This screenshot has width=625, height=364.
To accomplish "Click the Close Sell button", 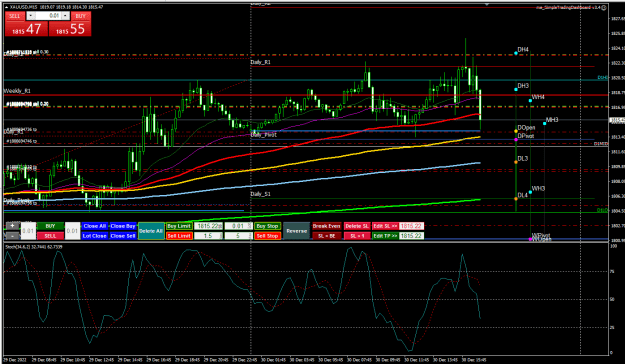I will (123, 236).
